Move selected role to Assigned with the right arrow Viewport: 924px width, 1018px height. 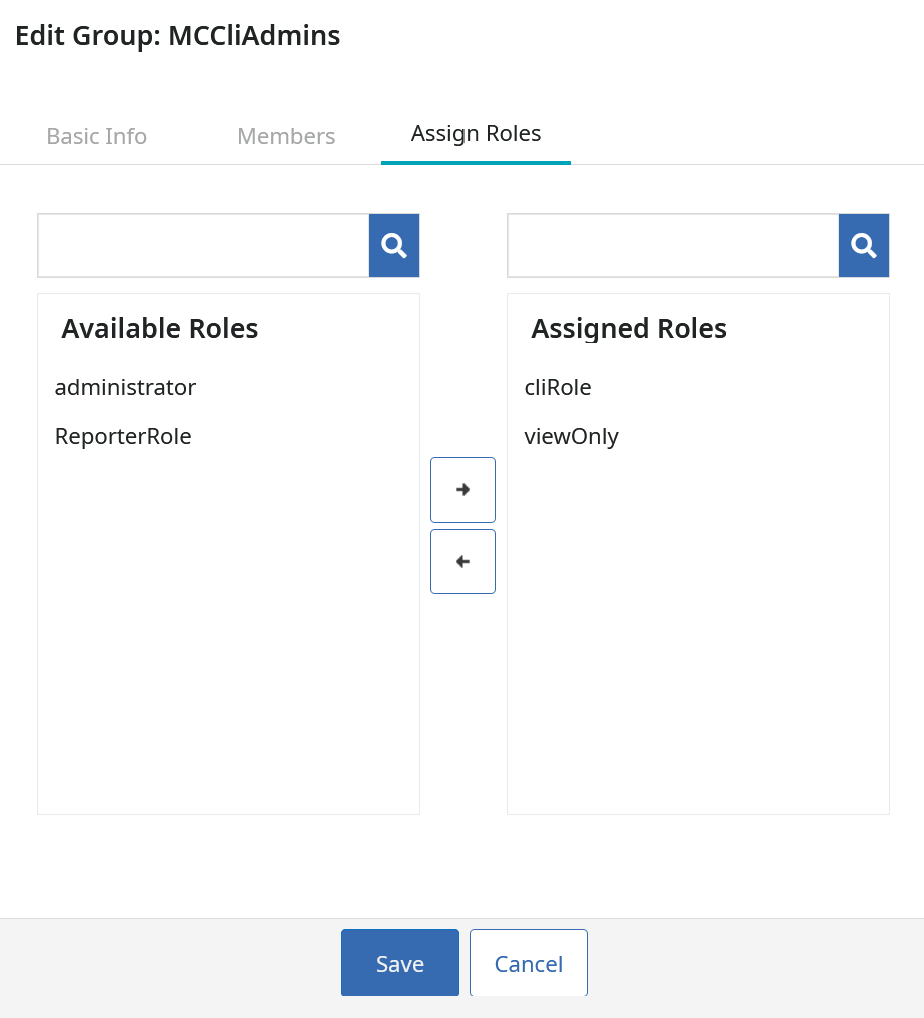point(463,490)
